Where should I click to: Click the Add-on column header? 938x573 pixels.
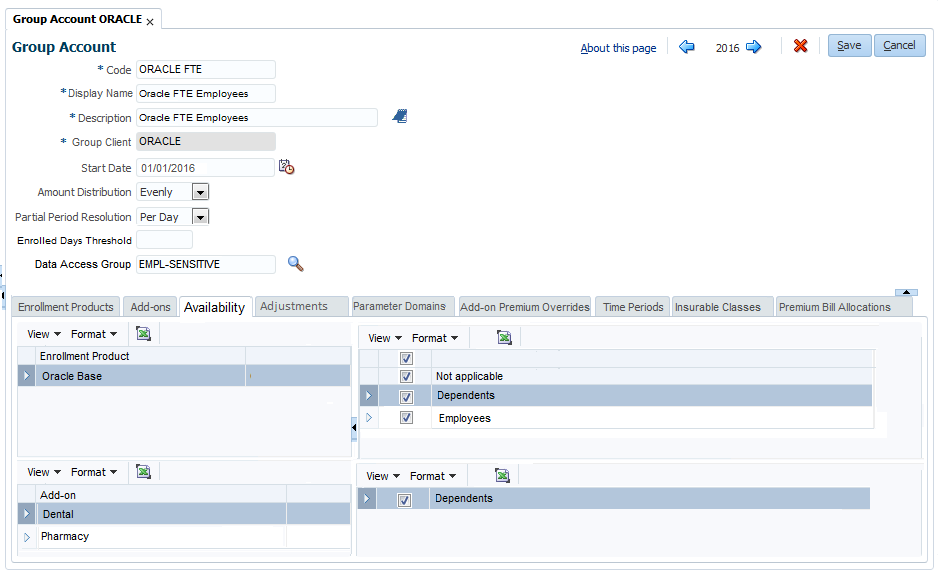click(x=161, y=495)
